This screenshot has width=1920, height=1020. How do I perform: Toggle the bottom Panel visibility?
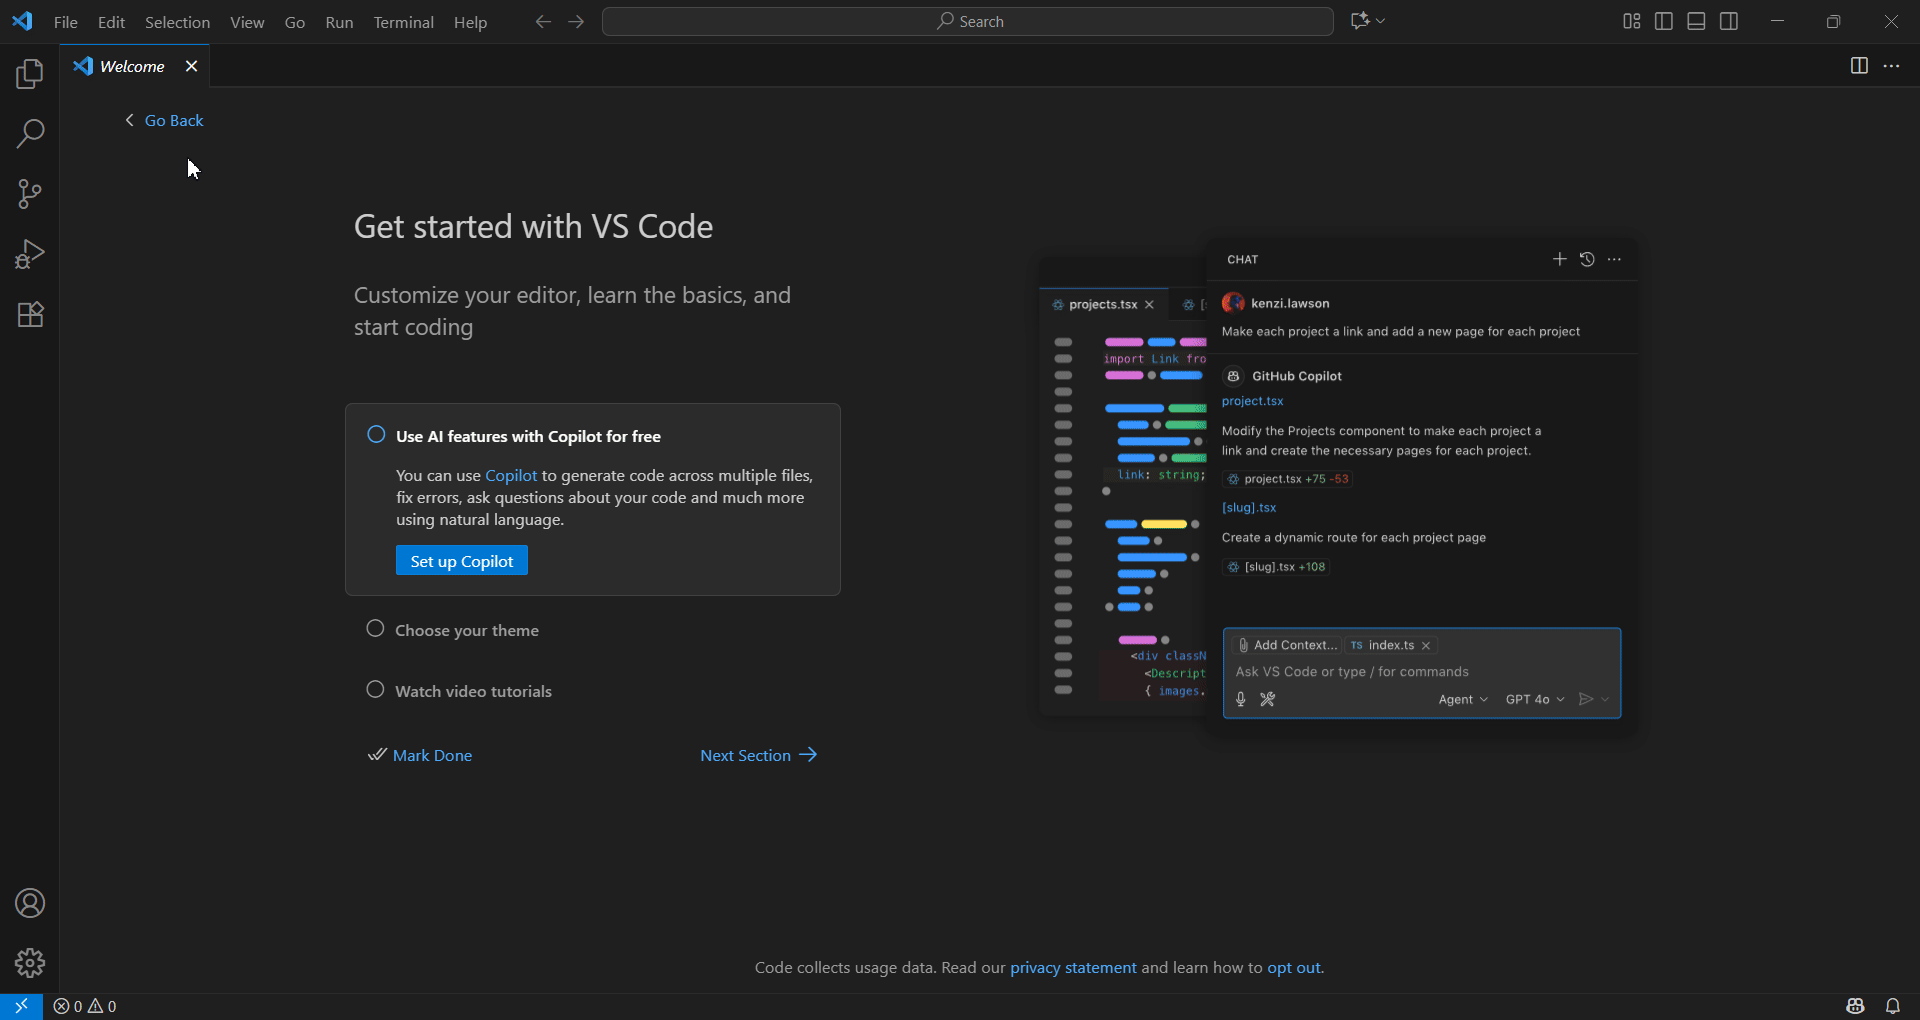(x=1696, y=21)
